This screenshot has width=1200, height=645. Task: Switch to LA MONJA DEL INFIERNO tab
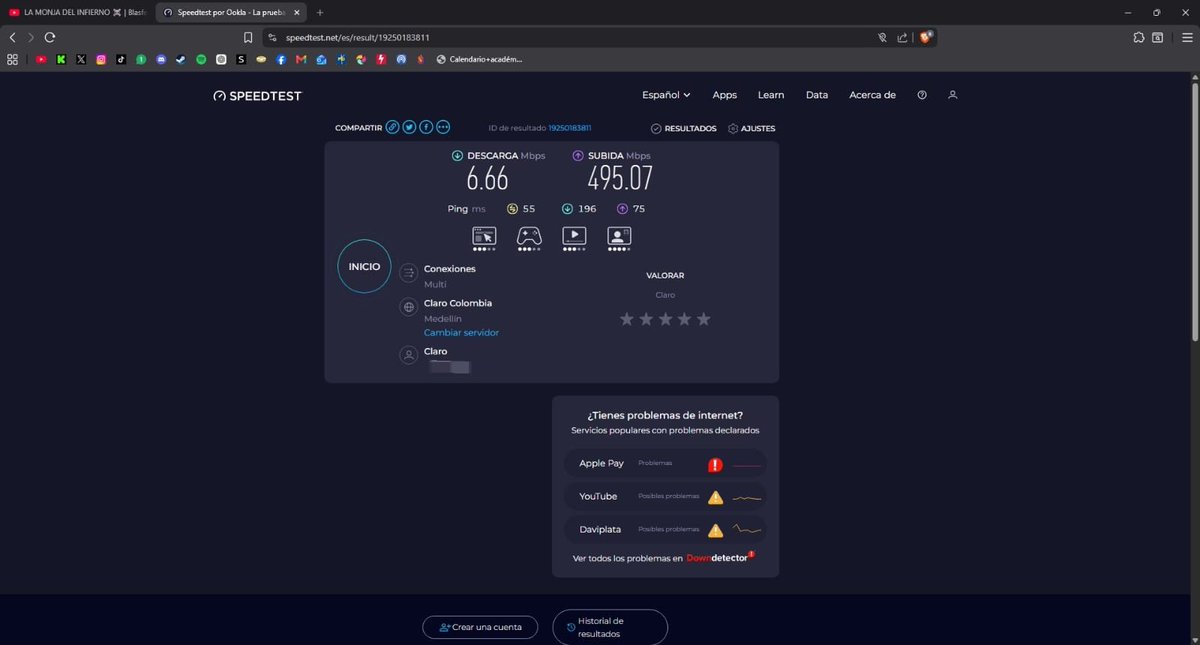click(77, 12)
